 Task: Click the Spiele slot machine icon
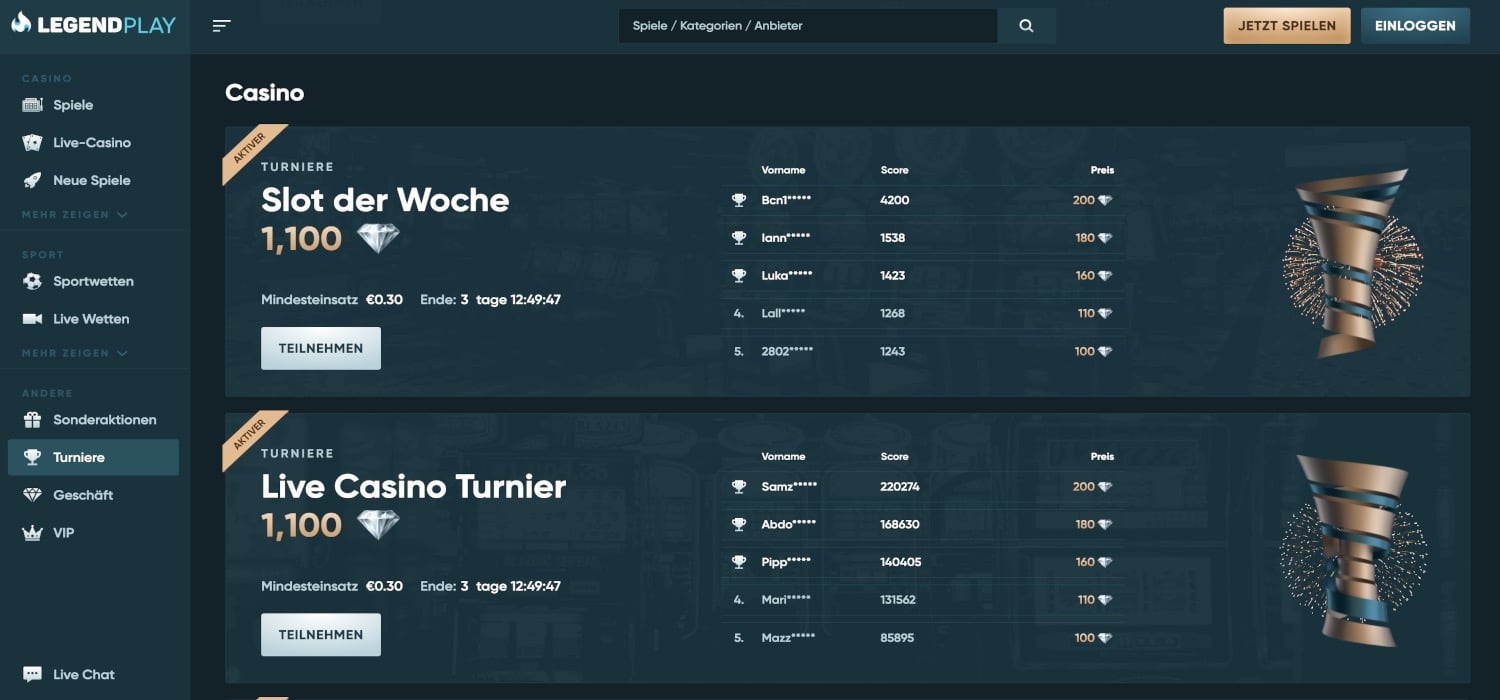tap(33, 105)
